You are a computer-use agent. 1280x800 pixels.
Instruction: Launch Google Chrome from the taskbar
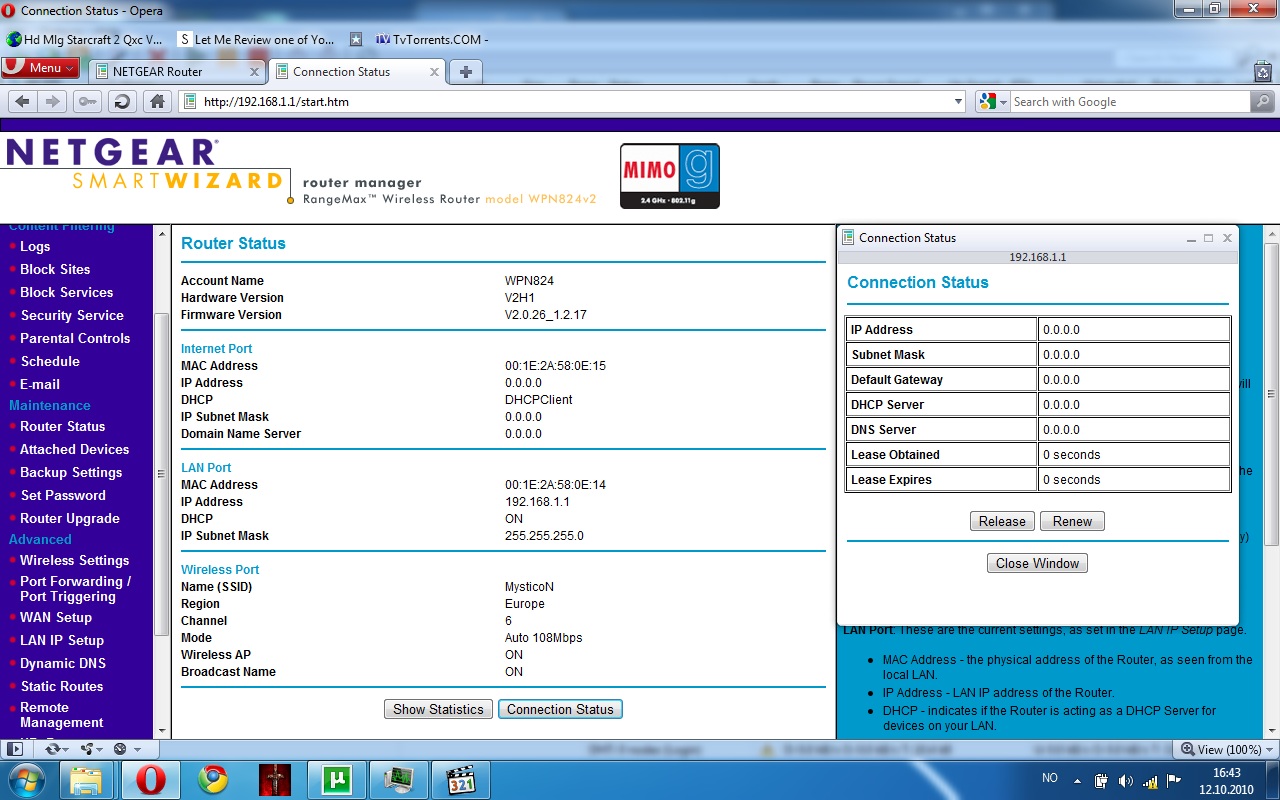click(x=212, y=780)
